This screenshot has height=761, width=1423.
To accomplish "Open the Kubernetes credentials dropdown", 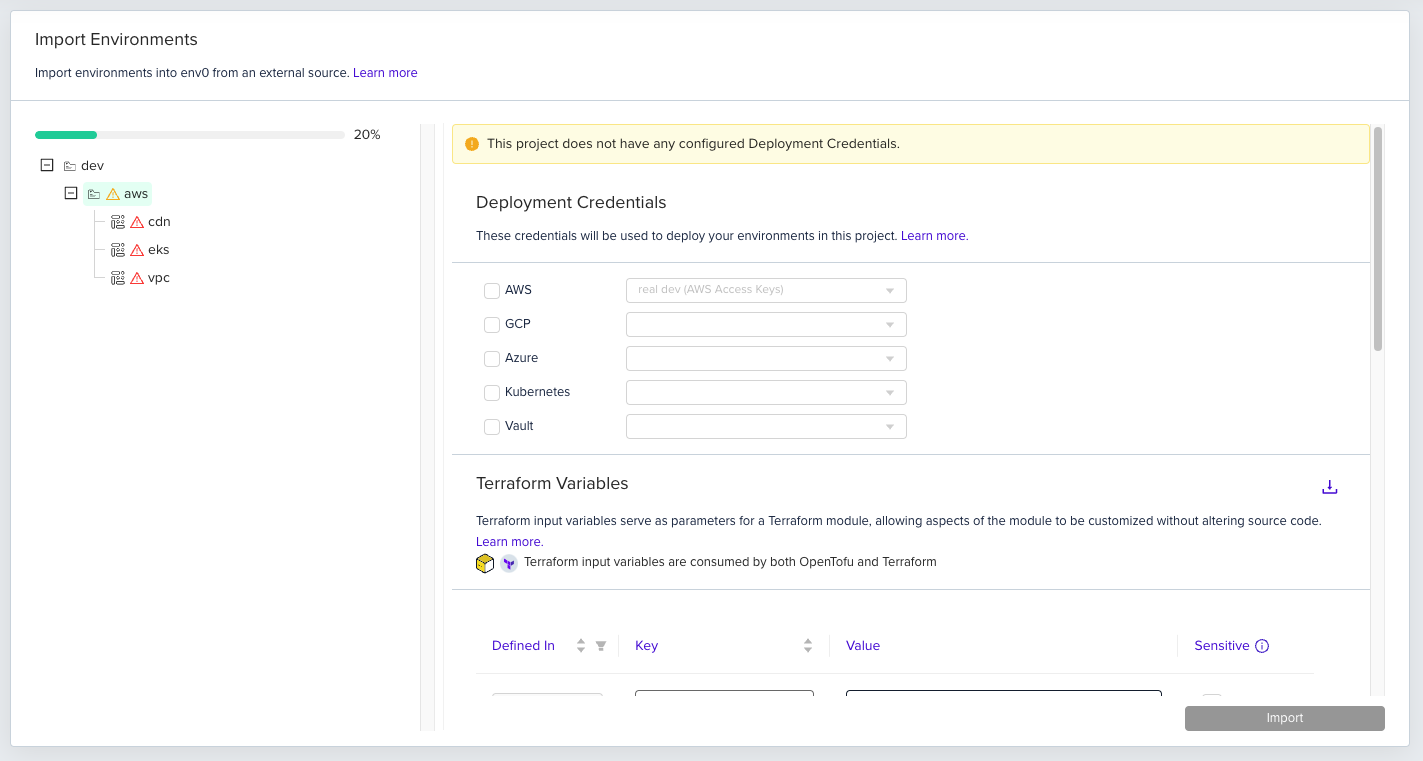I will pyautogui.click(x=766, y=392).
